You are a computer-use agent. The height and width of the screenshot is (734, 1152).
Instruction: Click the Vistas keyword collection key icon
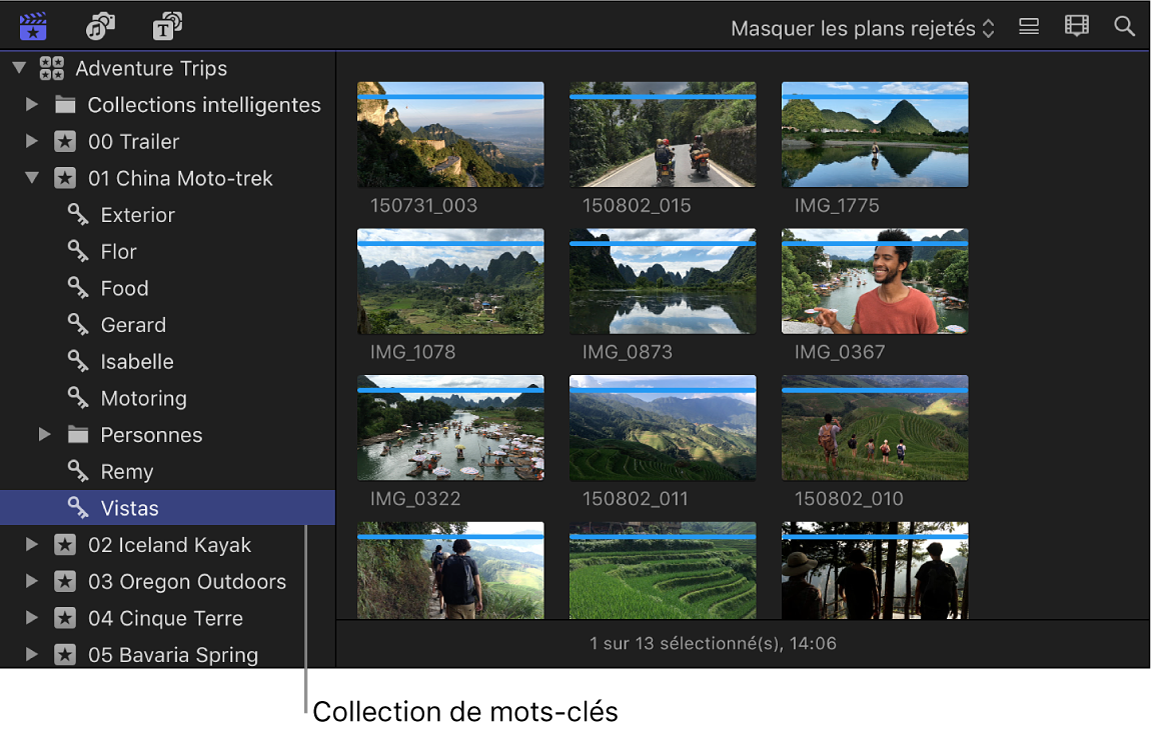[77, 507]
